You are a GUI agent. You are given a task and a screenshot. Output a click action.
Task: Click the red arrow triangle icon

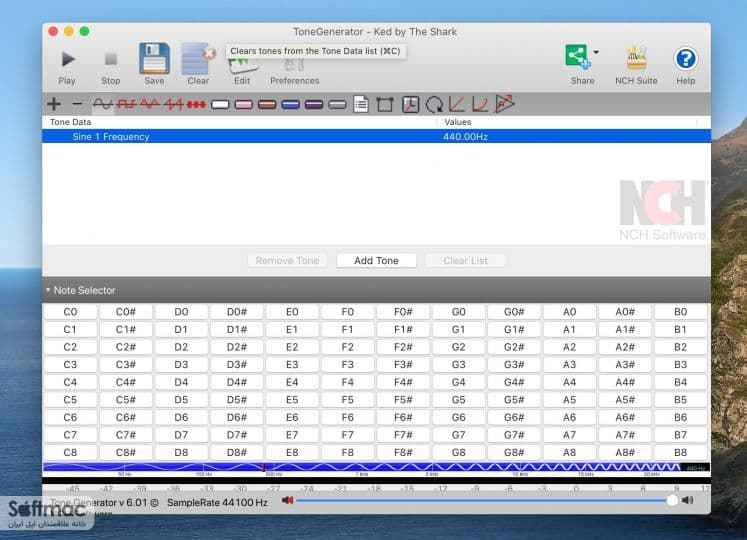(505, 103)
